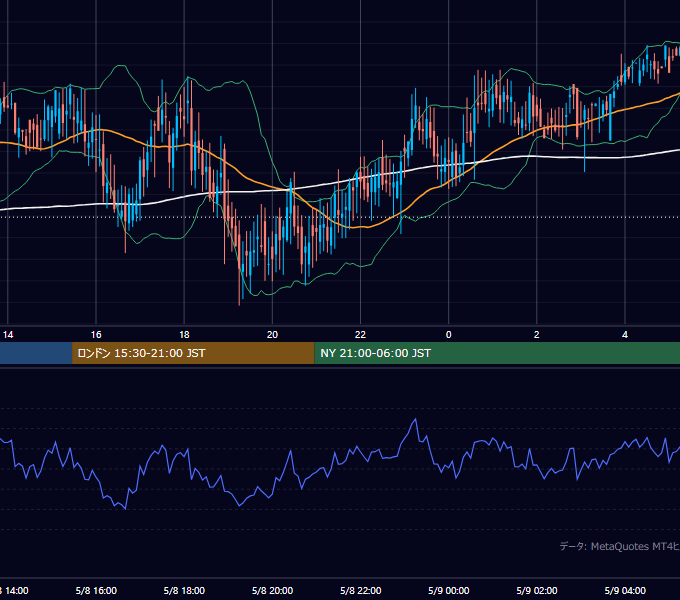
Task: Click the date label 5/9 00:00
Action: (448, 590)
